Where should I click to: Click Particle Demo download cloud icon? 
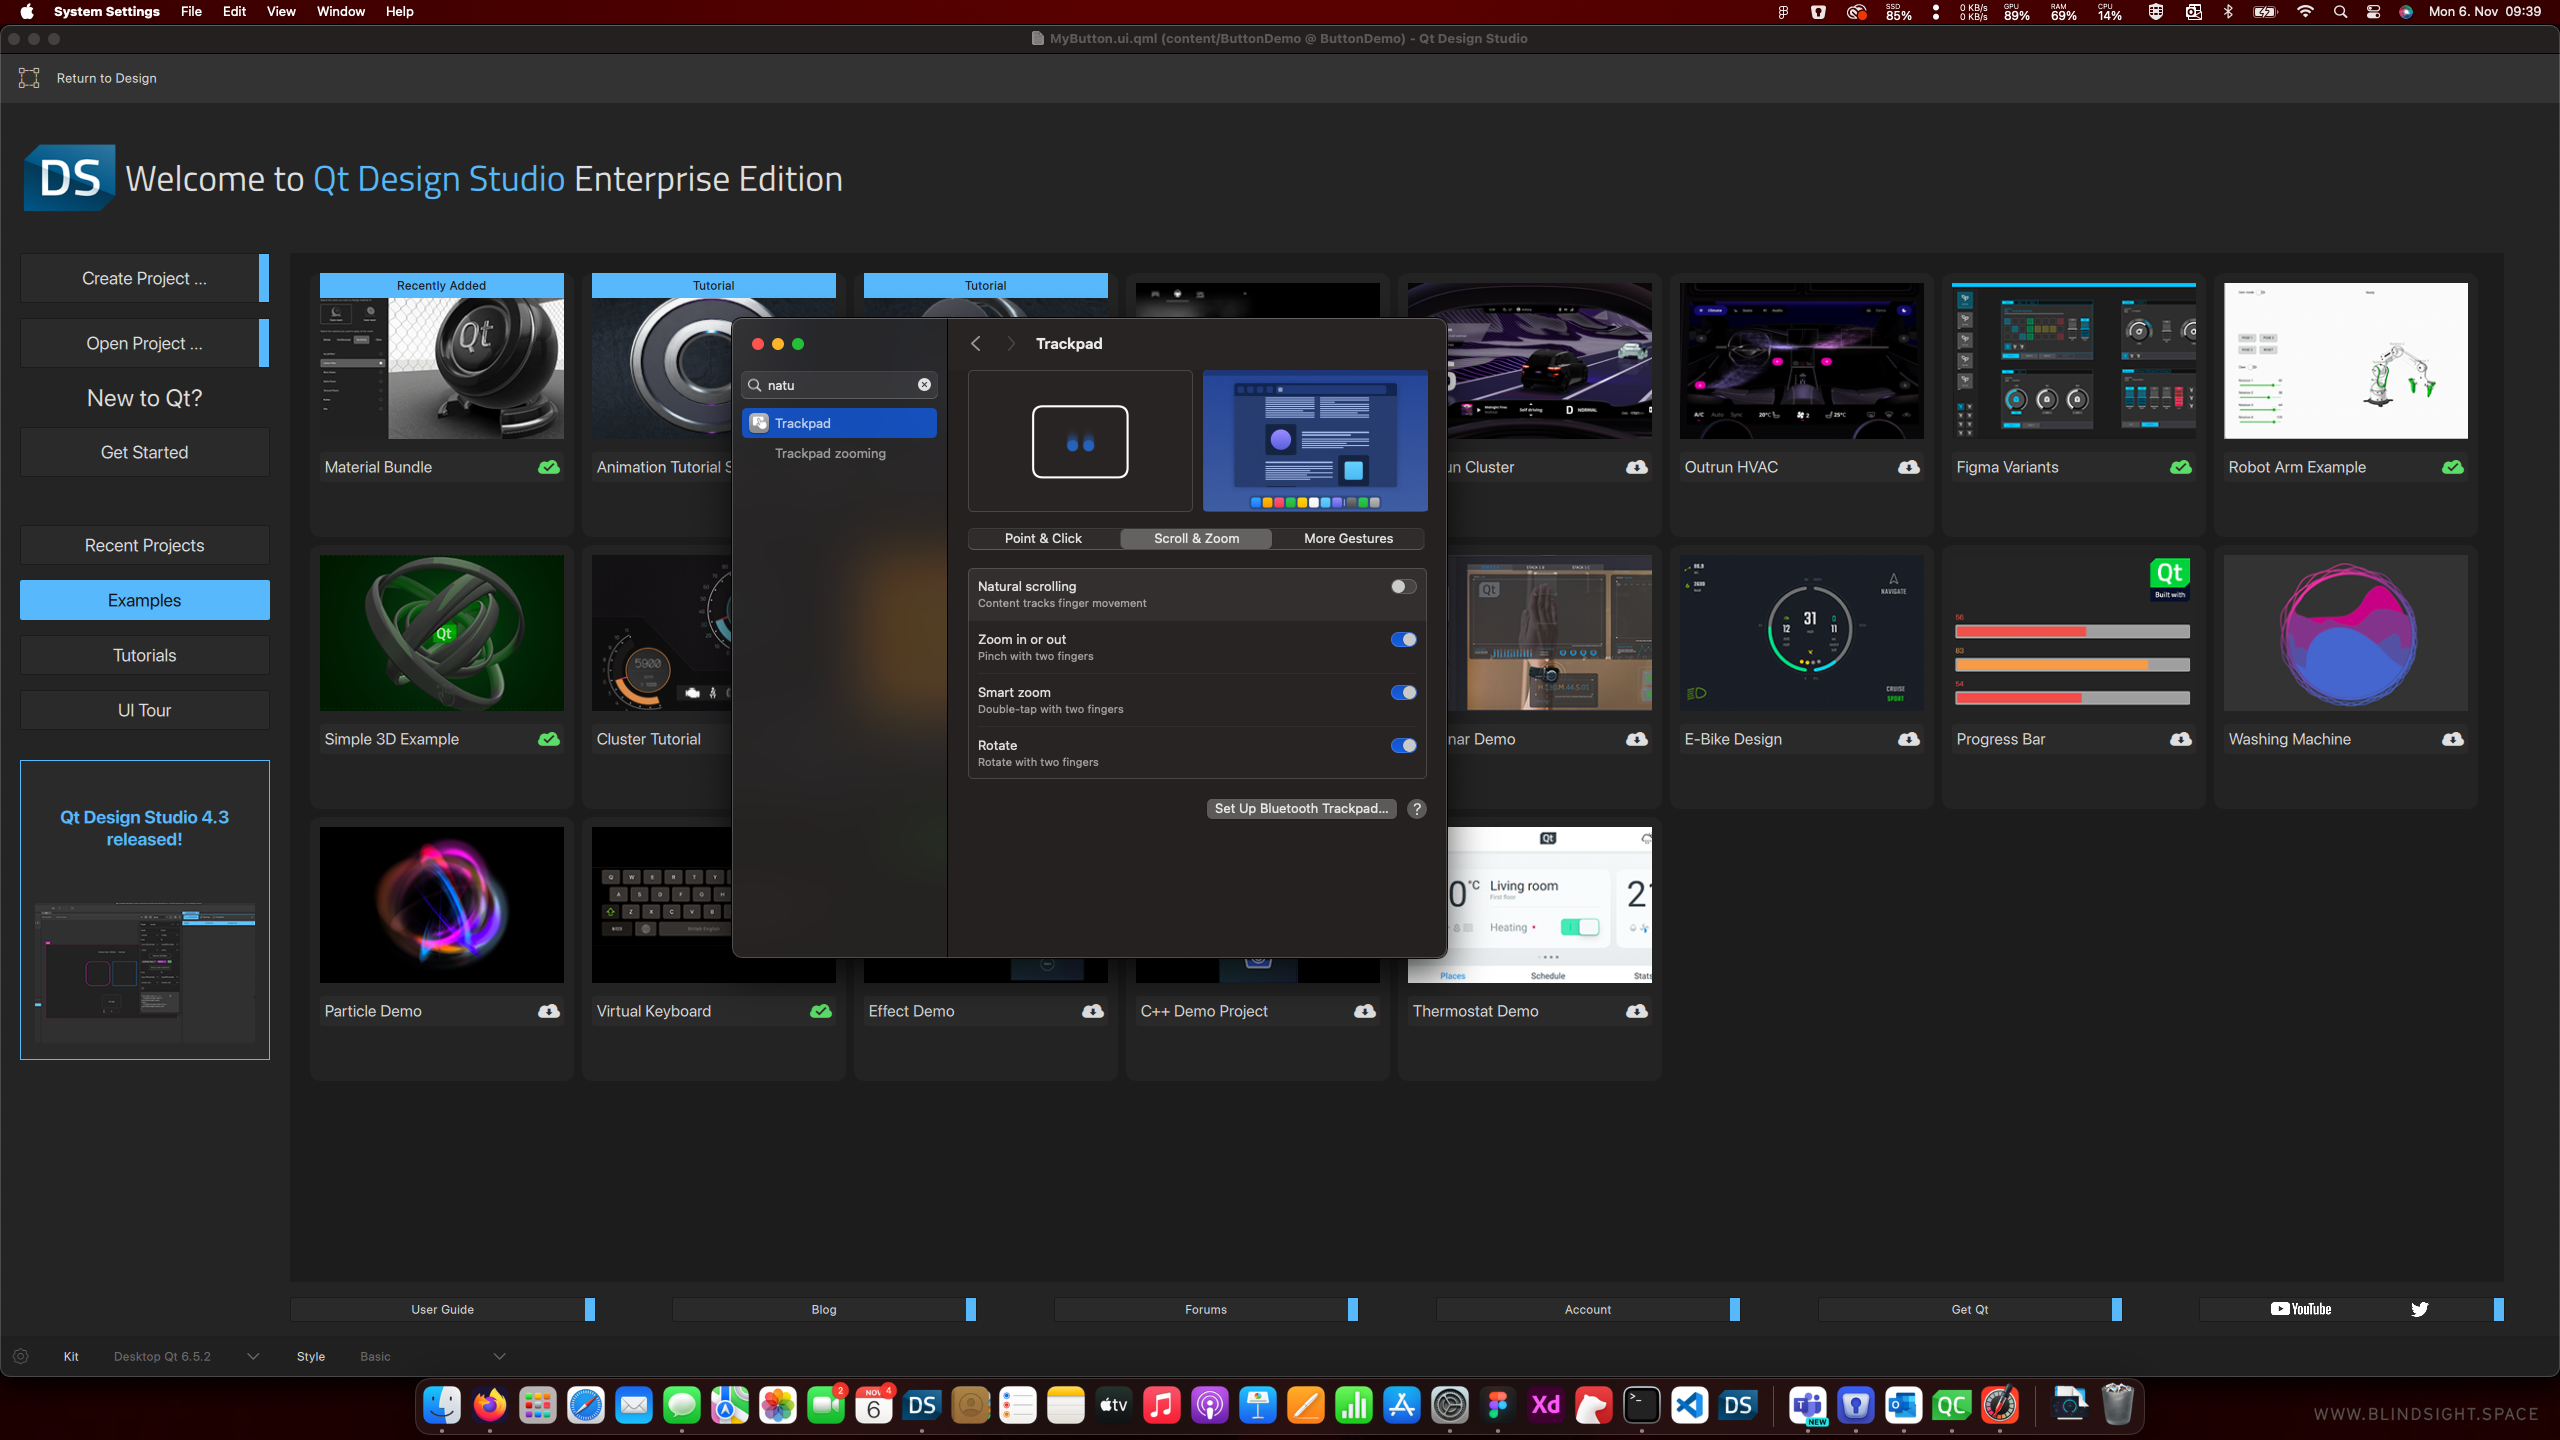(x=549, y=1011)
